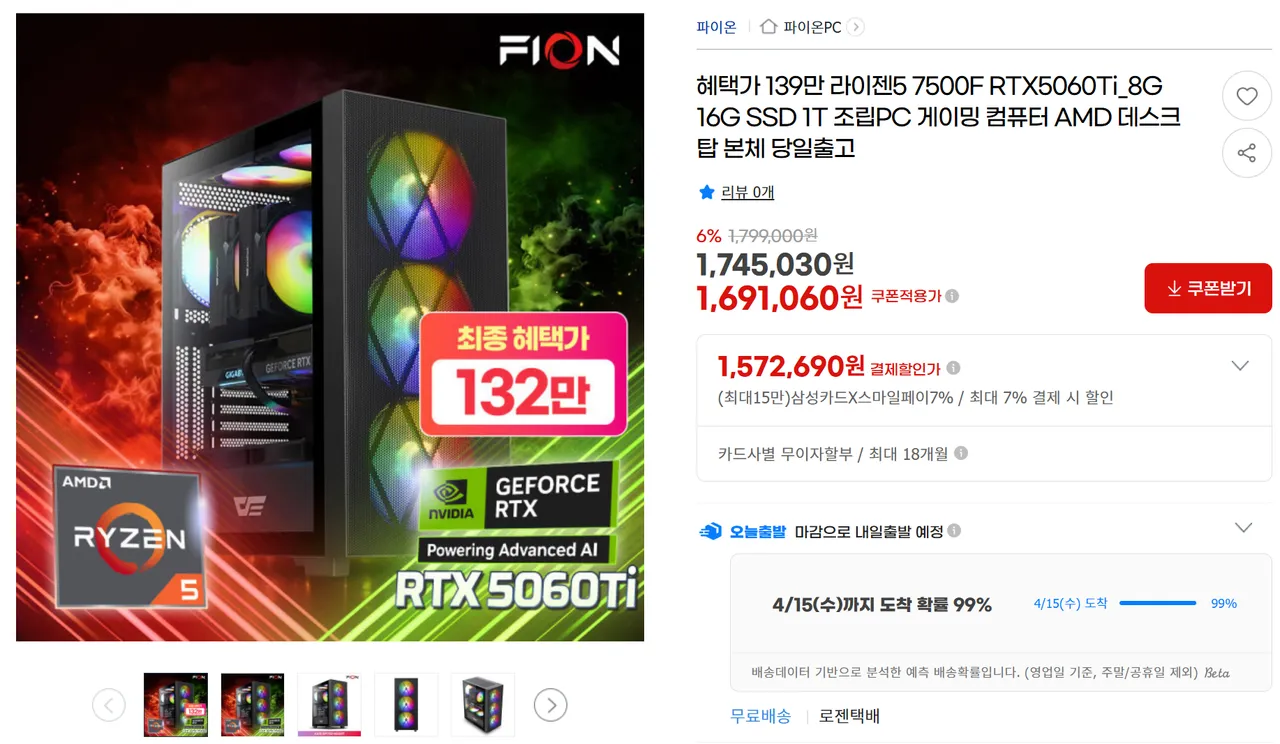Viewport: 1280px width, 744px height.
Task: Click the 99% arrival probability bar
Action: [x=1158, y=603]
